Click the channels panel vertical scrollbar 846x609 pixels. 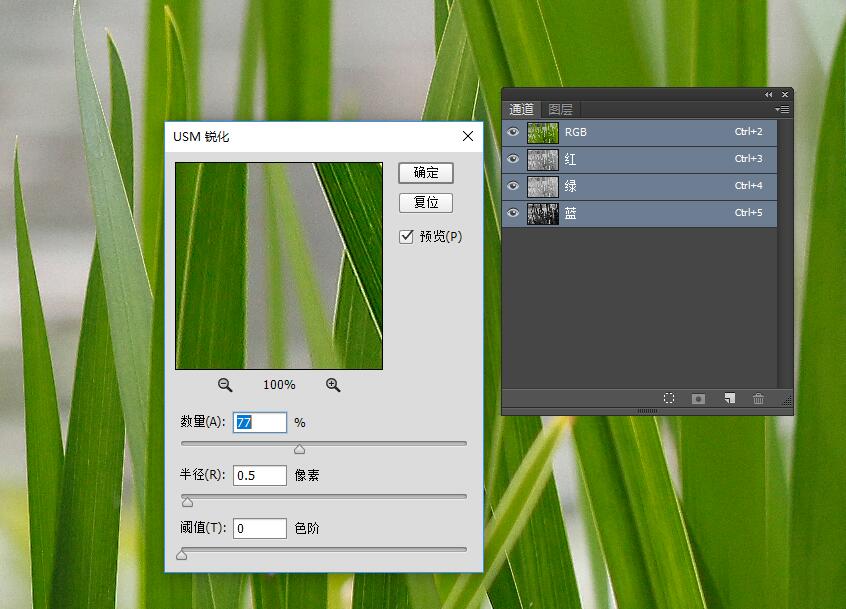tap(785, 253)
